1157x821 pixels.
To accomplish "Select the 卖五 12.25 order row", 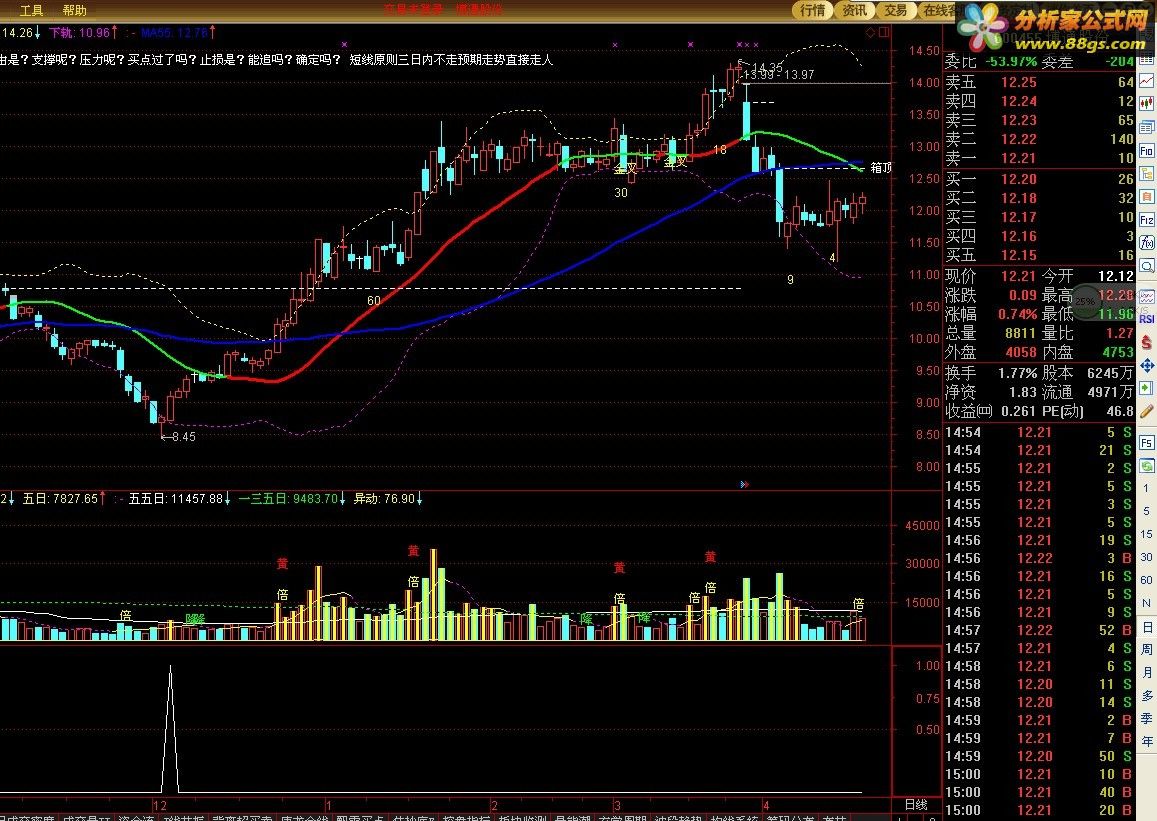I will (1039, 82).
